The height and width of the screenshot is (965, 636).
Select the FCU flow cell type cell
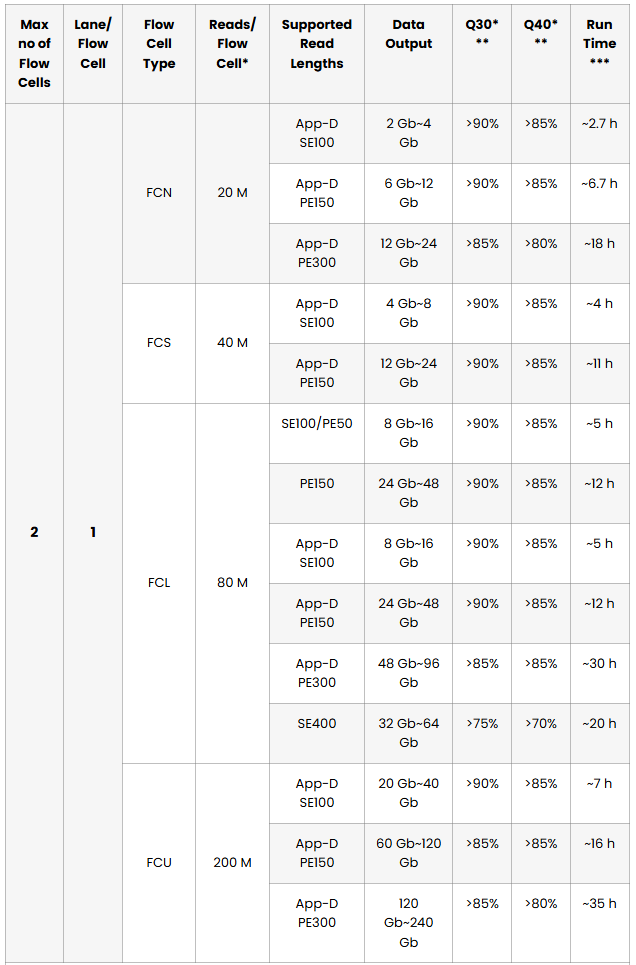tap(159, 863)
